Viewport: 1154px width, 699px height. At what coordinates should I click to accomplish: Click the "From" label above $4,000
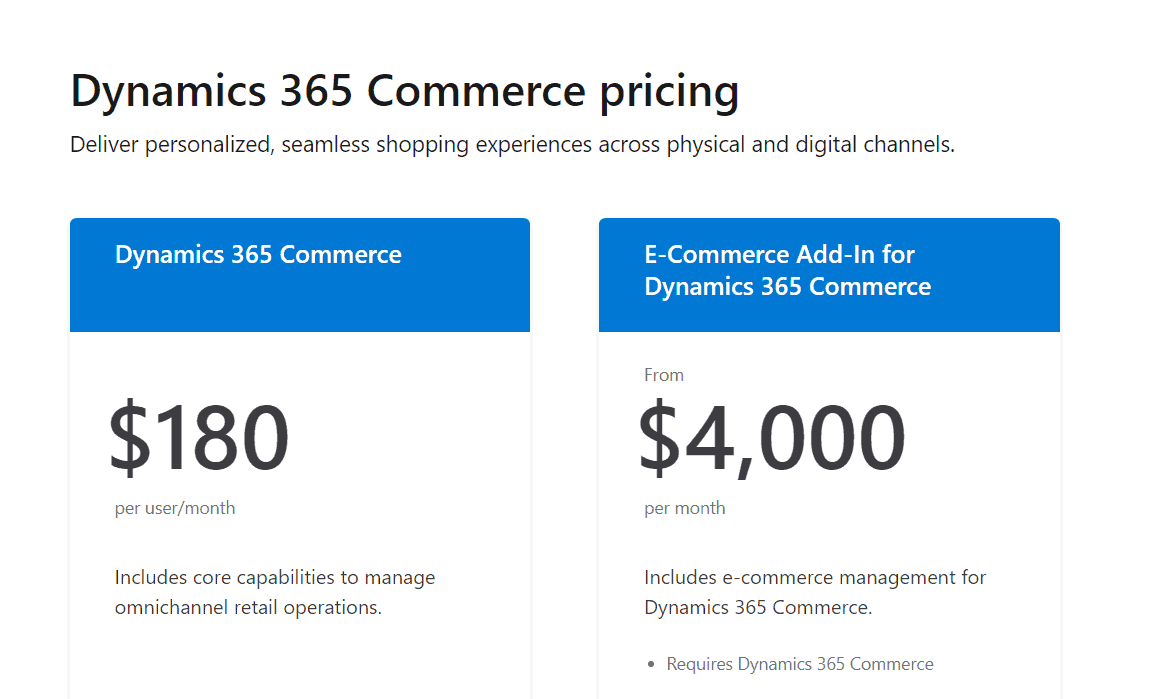(x=664, y=375)
